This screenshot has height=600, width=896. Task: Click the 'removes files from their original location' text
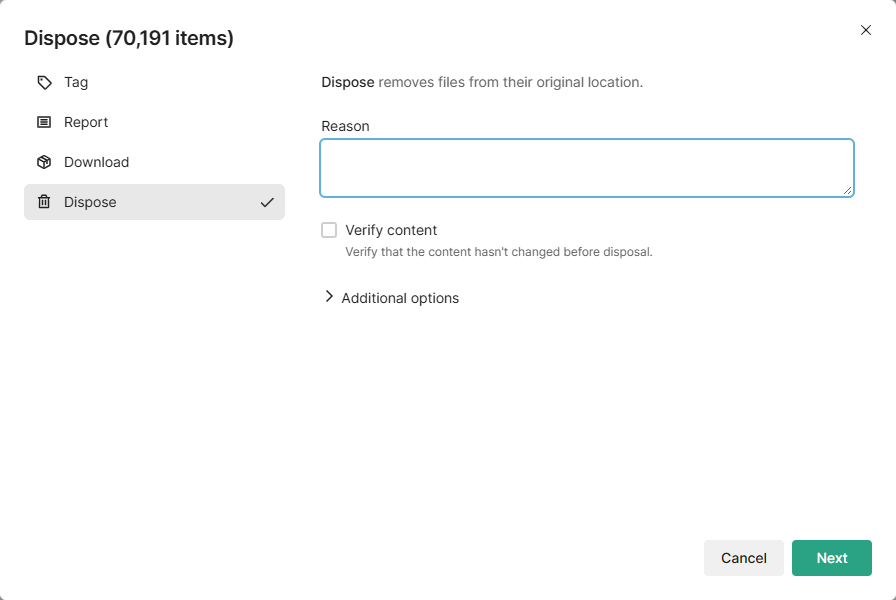(x=510, y=82)
